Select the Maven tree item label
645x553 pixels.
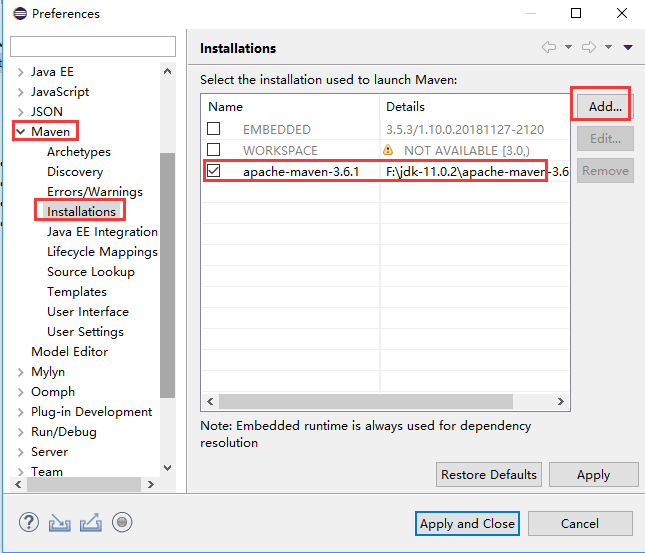pos(50,132)
